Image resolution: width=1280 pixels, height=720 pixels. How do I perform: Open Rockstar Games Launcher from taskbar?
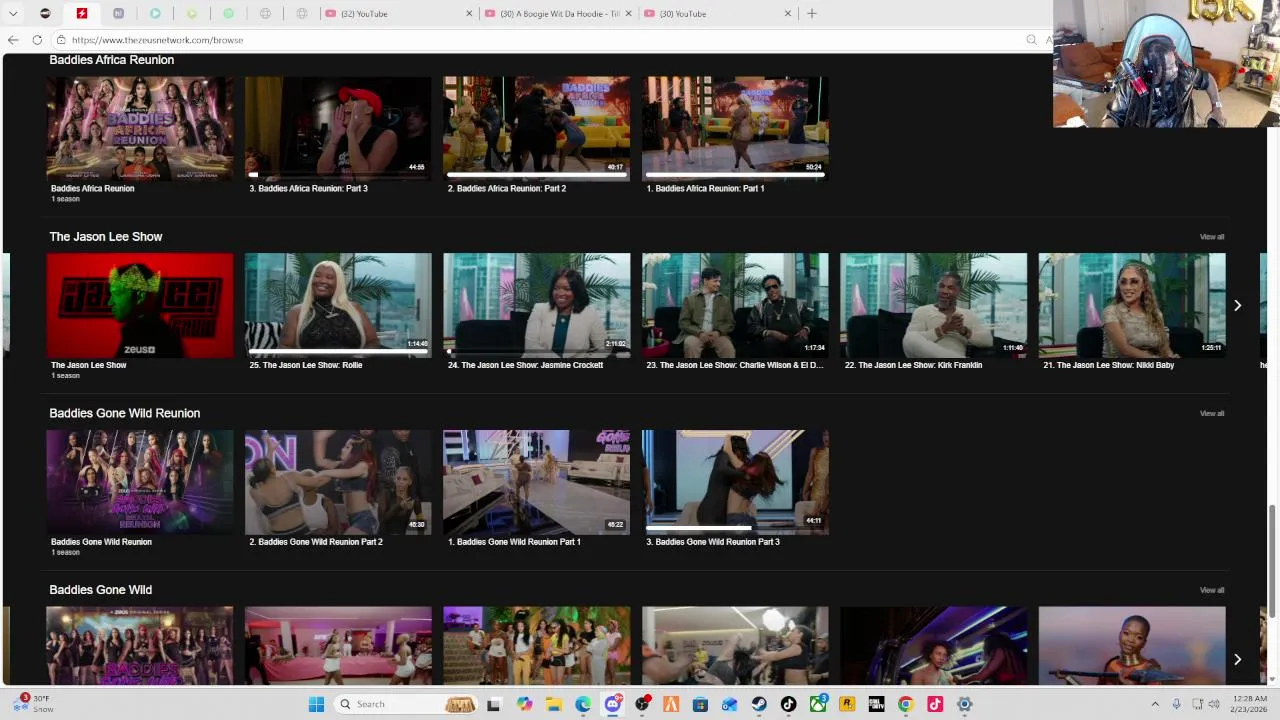847,704
